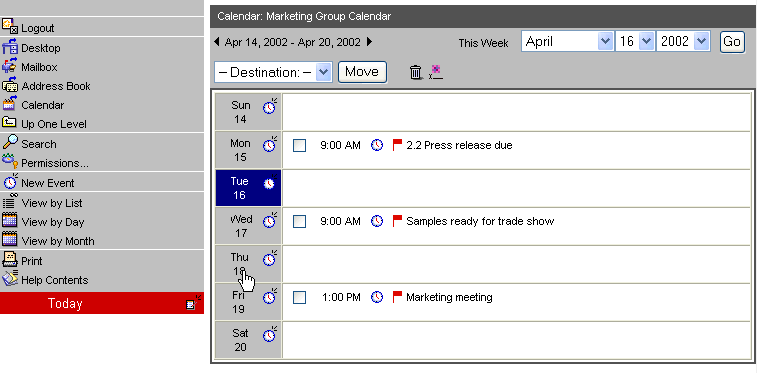Click the Move button

coord(362,72)
